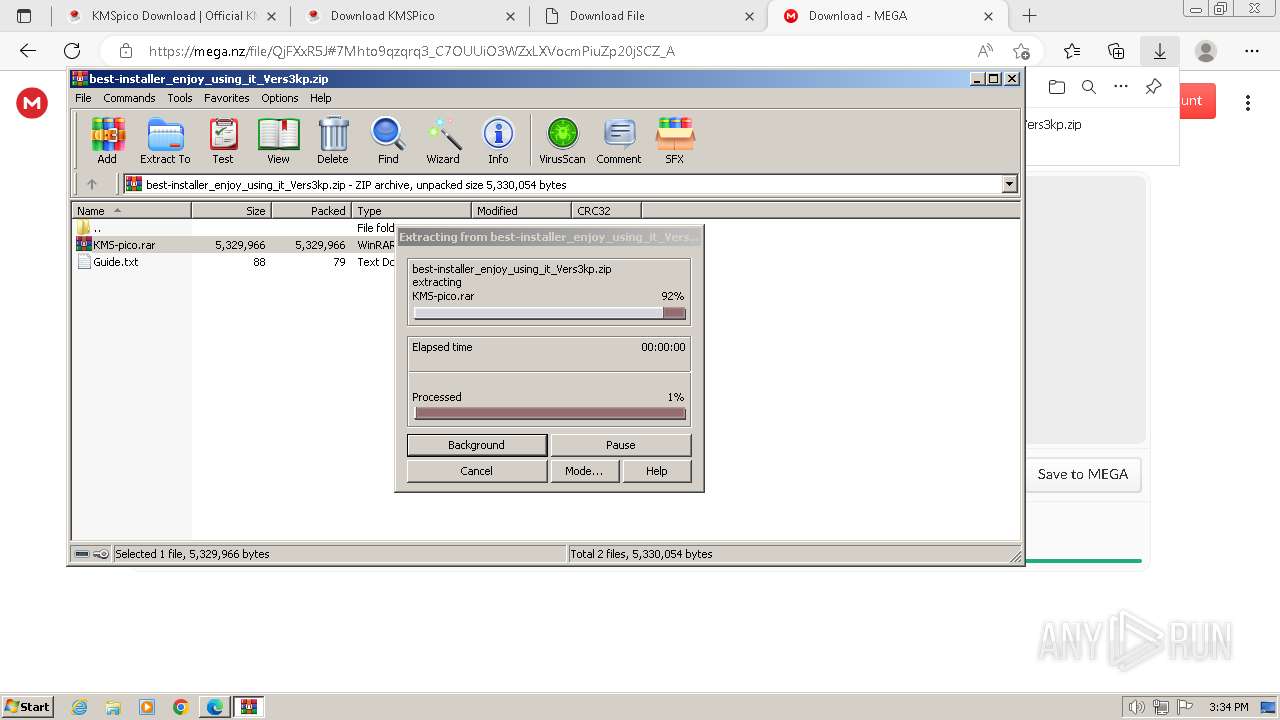Screen dimensions: 1280x720
Task: Cancel the extraction
Action: 476,471
